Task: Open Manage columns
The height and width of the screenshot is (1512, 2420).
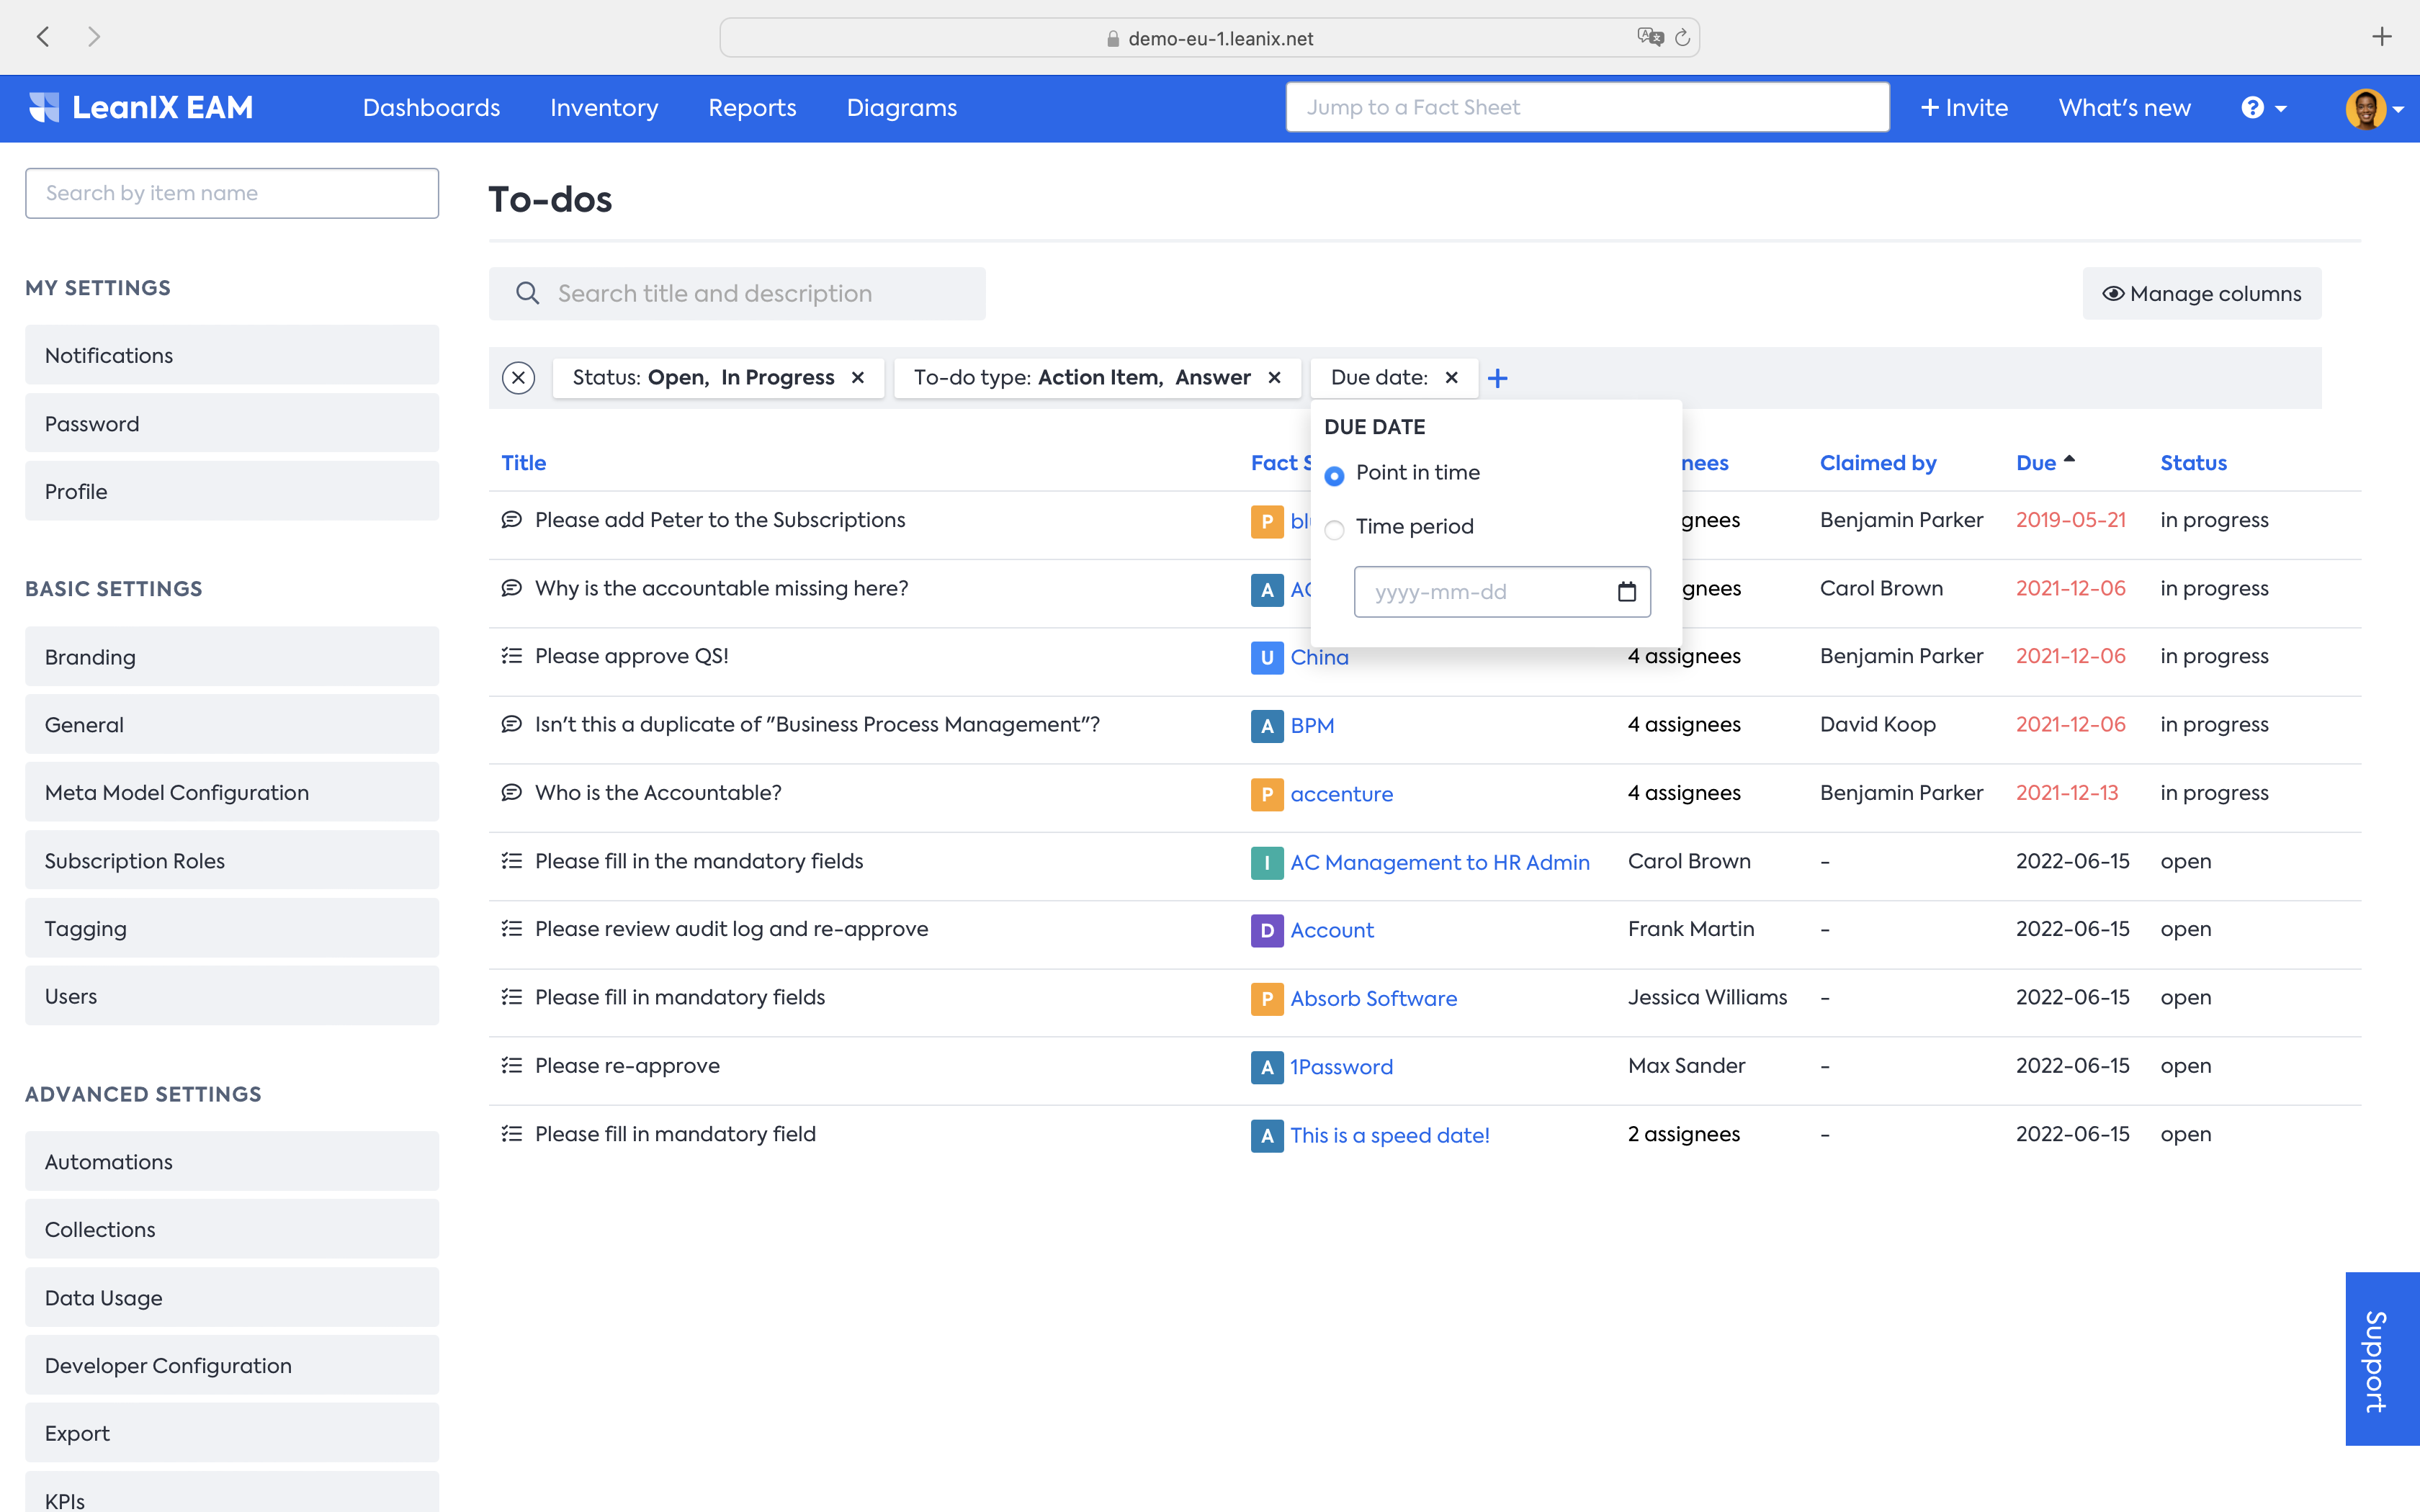Action: coord(2202,293)
